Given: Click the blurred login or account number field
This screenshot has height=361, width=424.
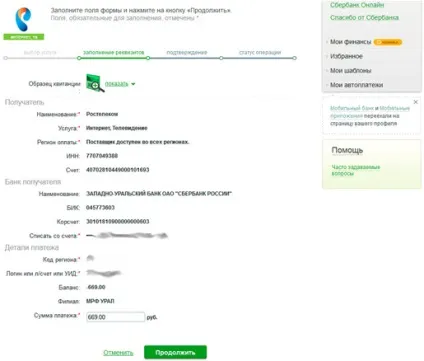Looking at the screenshot, I should (x=103, y=273).
